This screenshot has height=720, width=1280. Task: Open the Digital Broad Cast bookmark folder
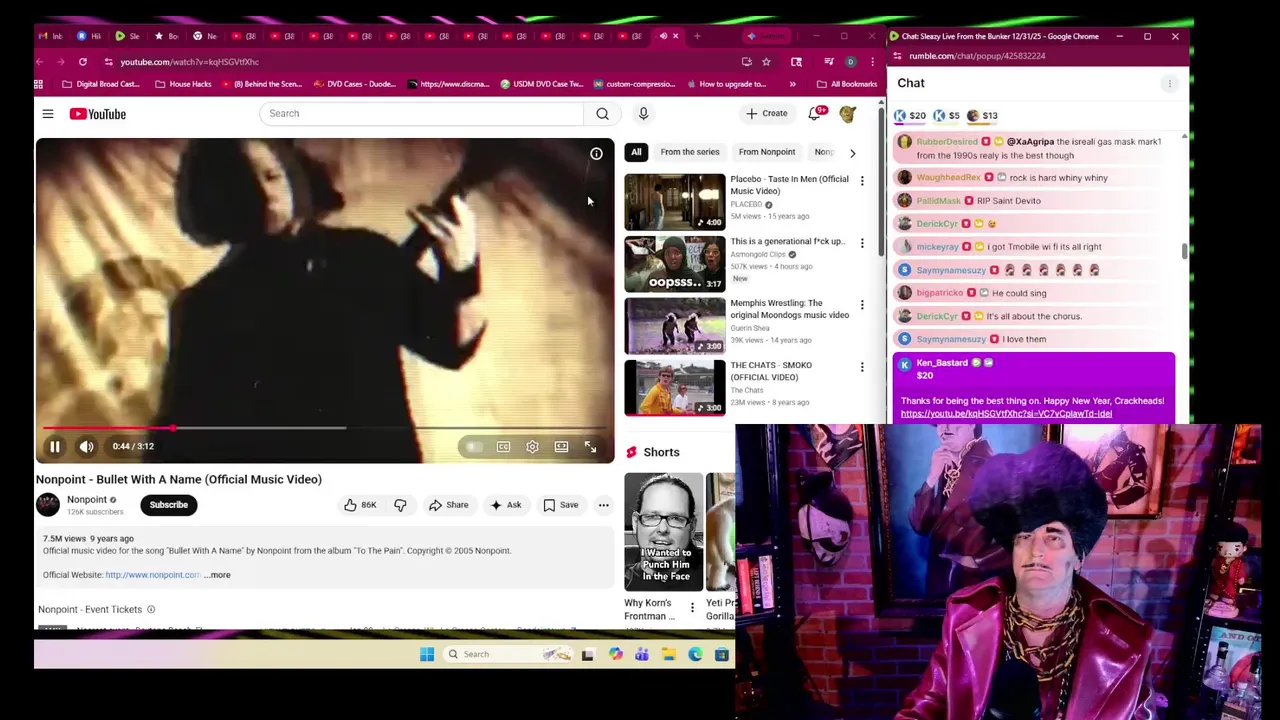click(x=100, y=84)
